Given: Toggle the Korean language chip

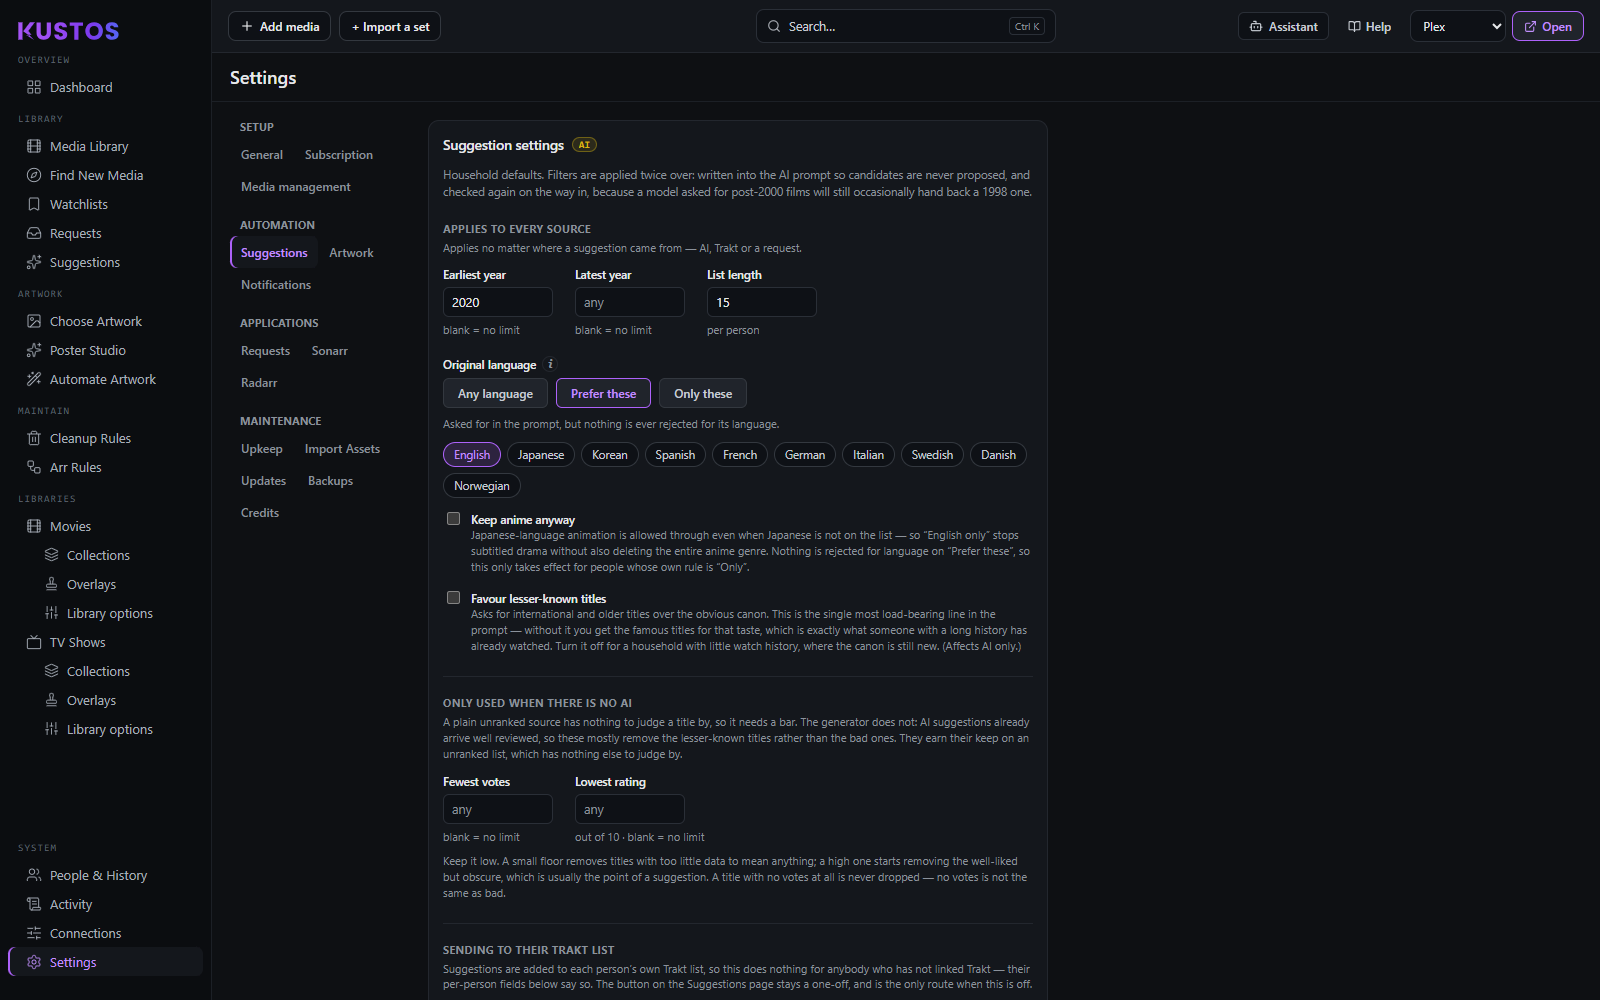Looking at the screenshot, I should pos(610,455).
